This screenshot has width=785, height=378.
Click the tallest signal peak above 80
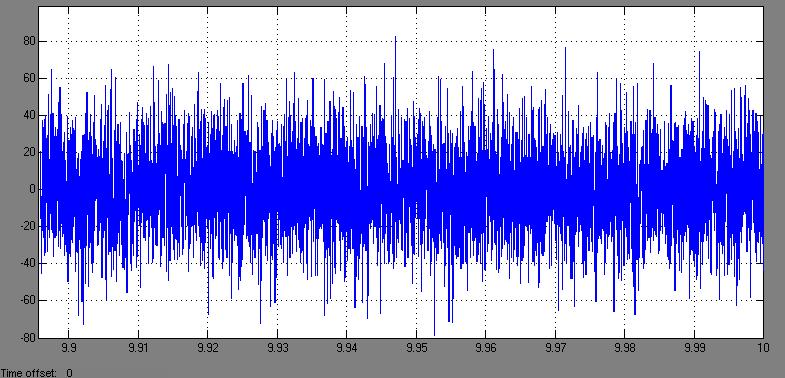395,37
